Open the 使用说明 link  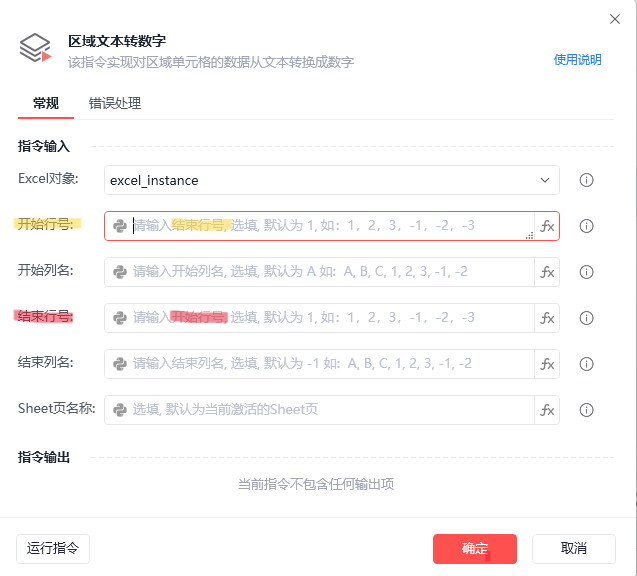point(578,60)
